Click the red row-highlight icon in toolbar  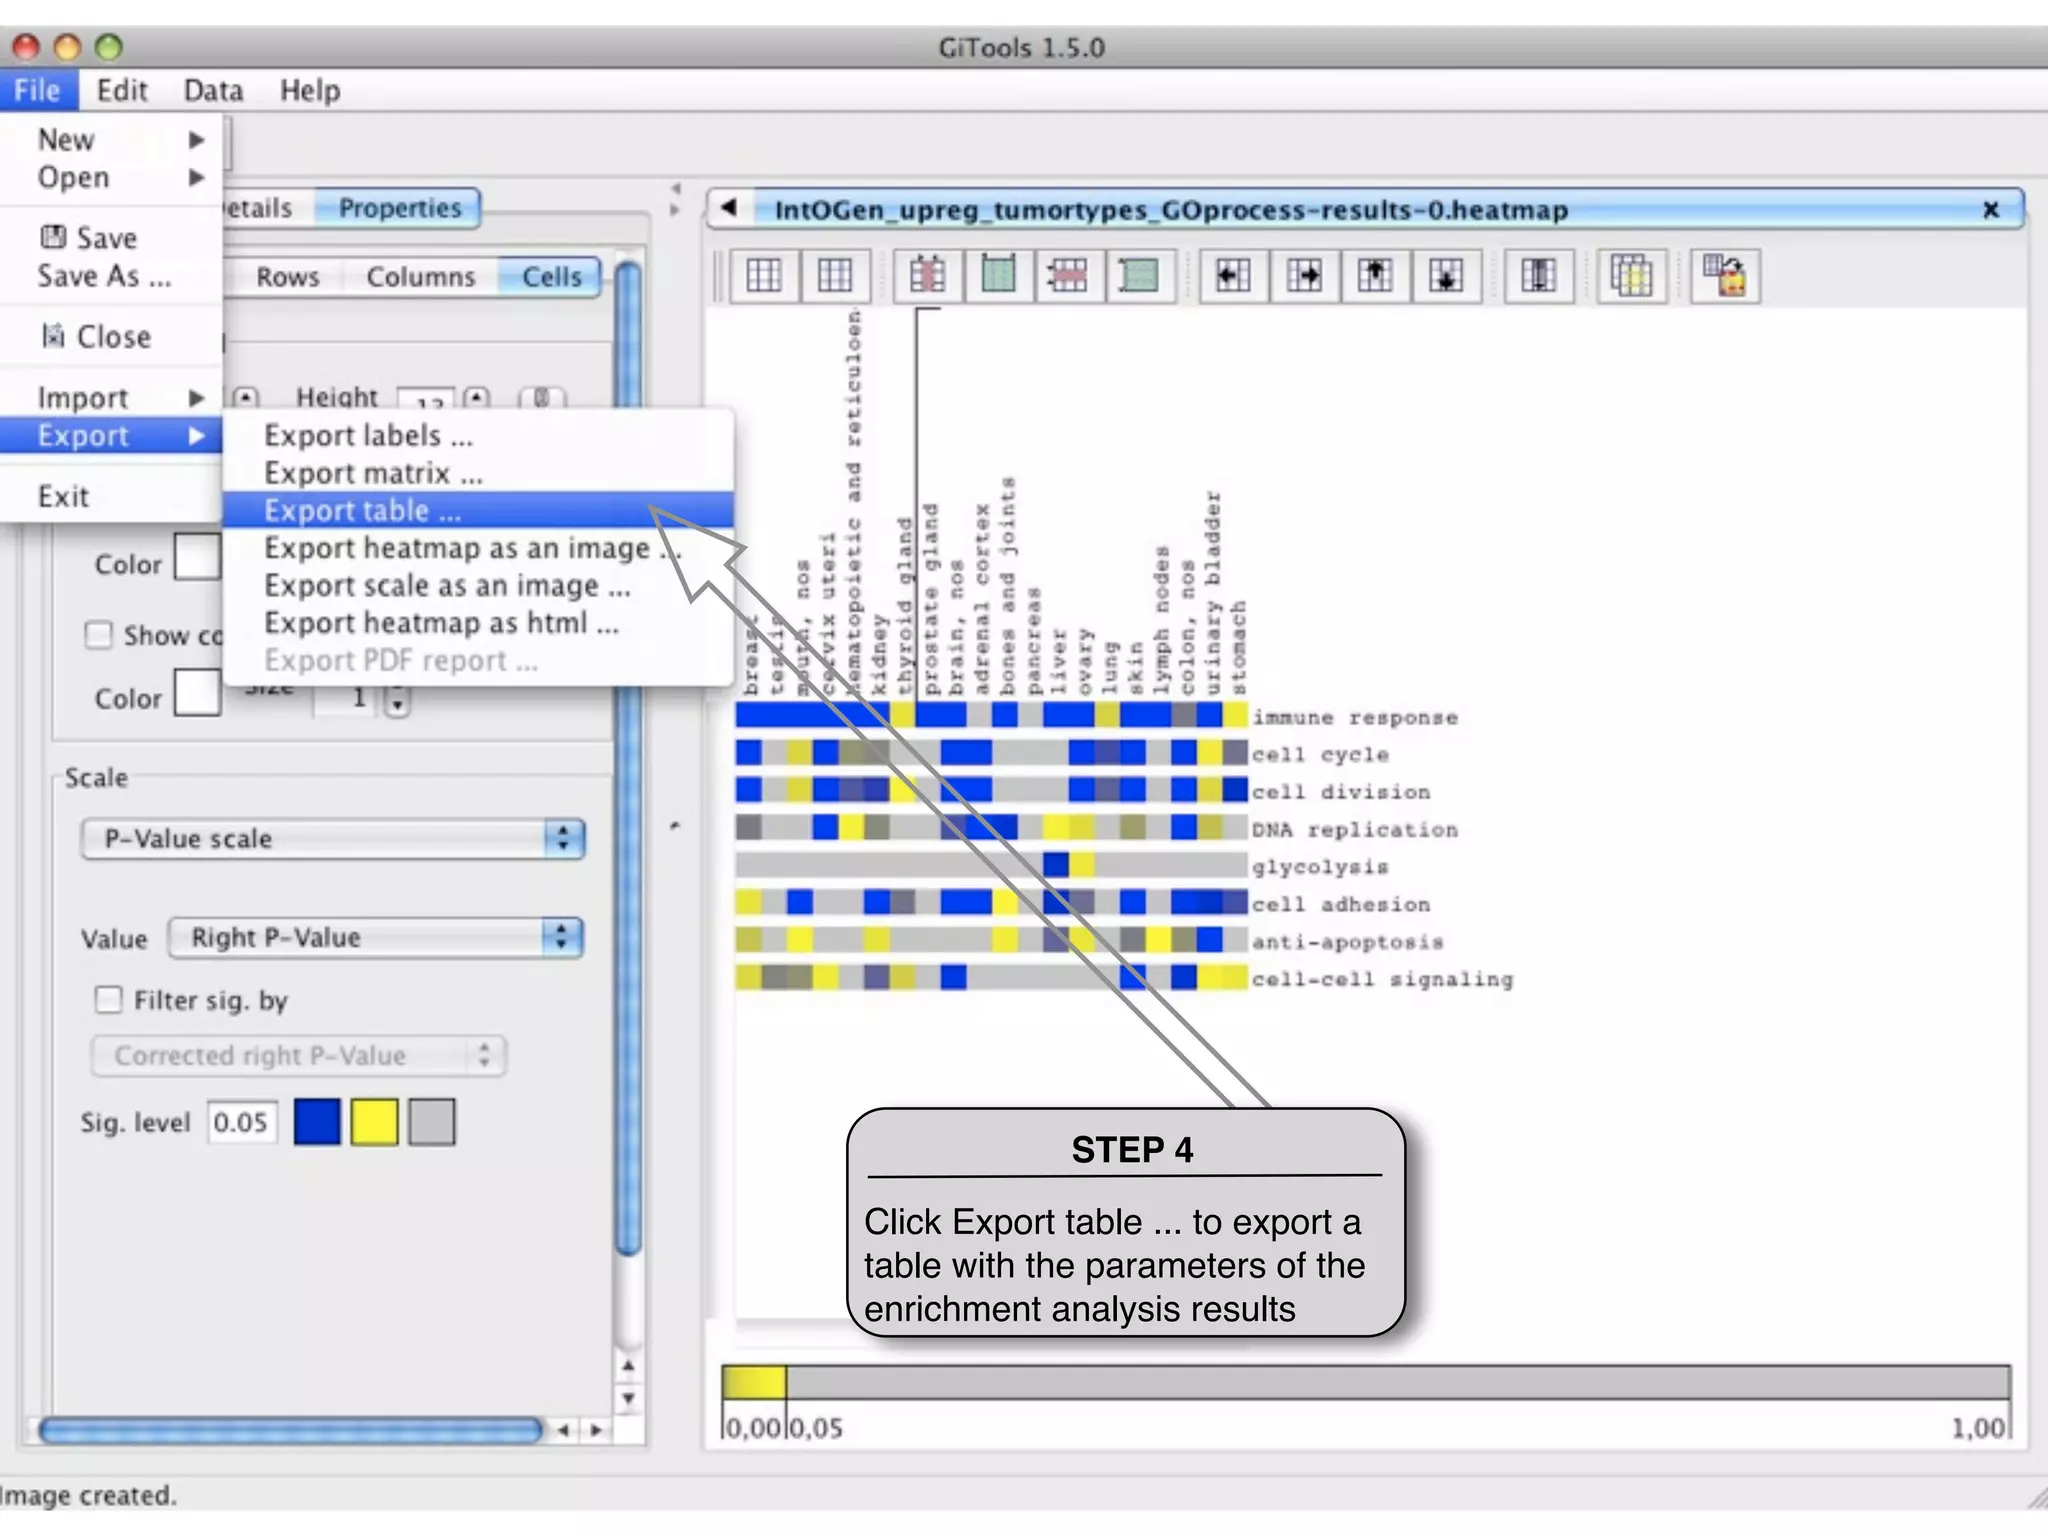[x=1068, y=275]
